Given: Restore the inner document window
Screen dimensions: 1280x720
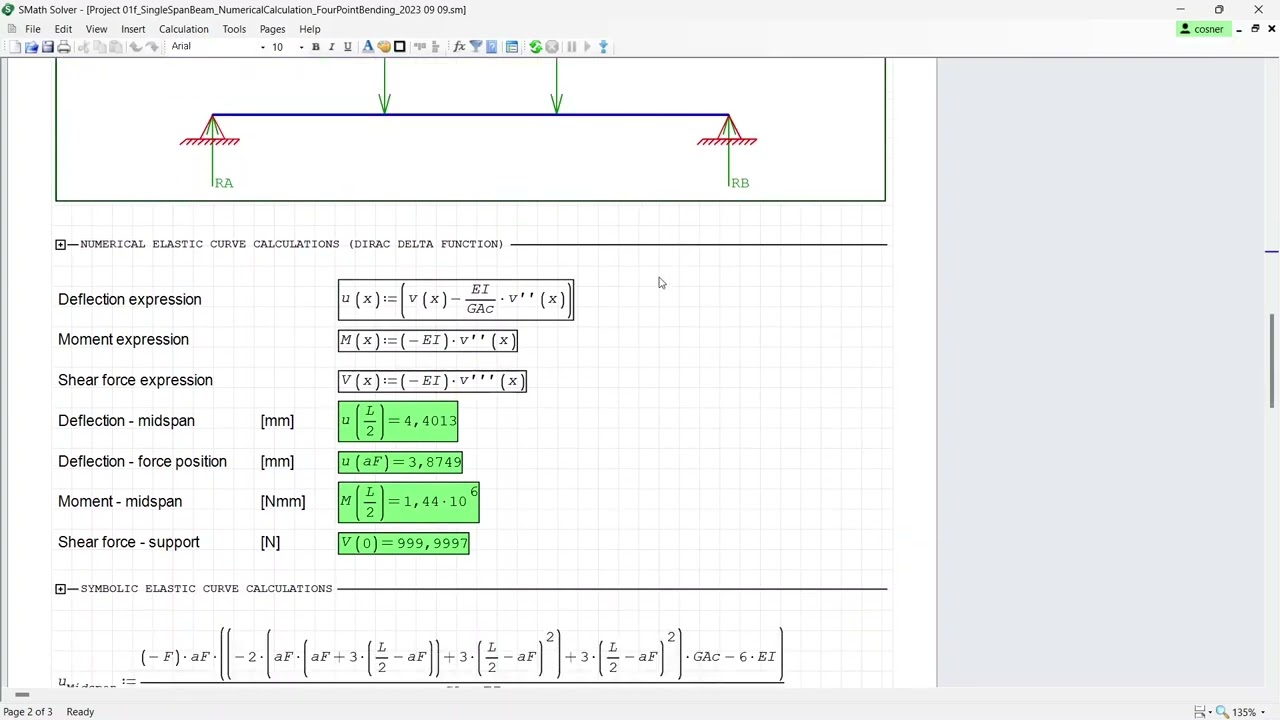Looking at the screenshot, I should (1255, 29).
